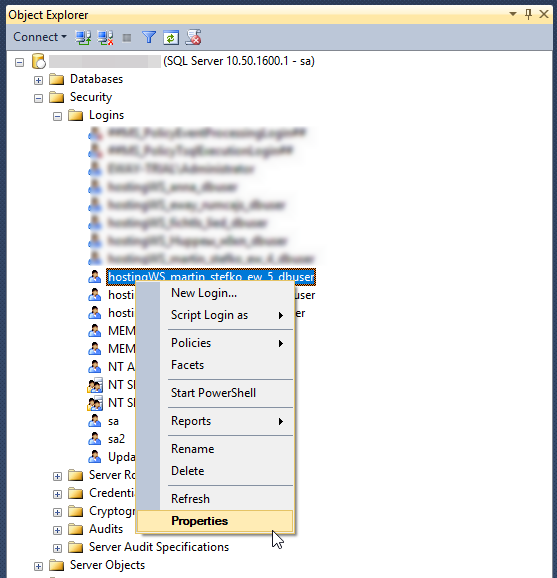Click the Server Objects folder icon
This screenshot has width=557, height=578.
pos(56,565)
